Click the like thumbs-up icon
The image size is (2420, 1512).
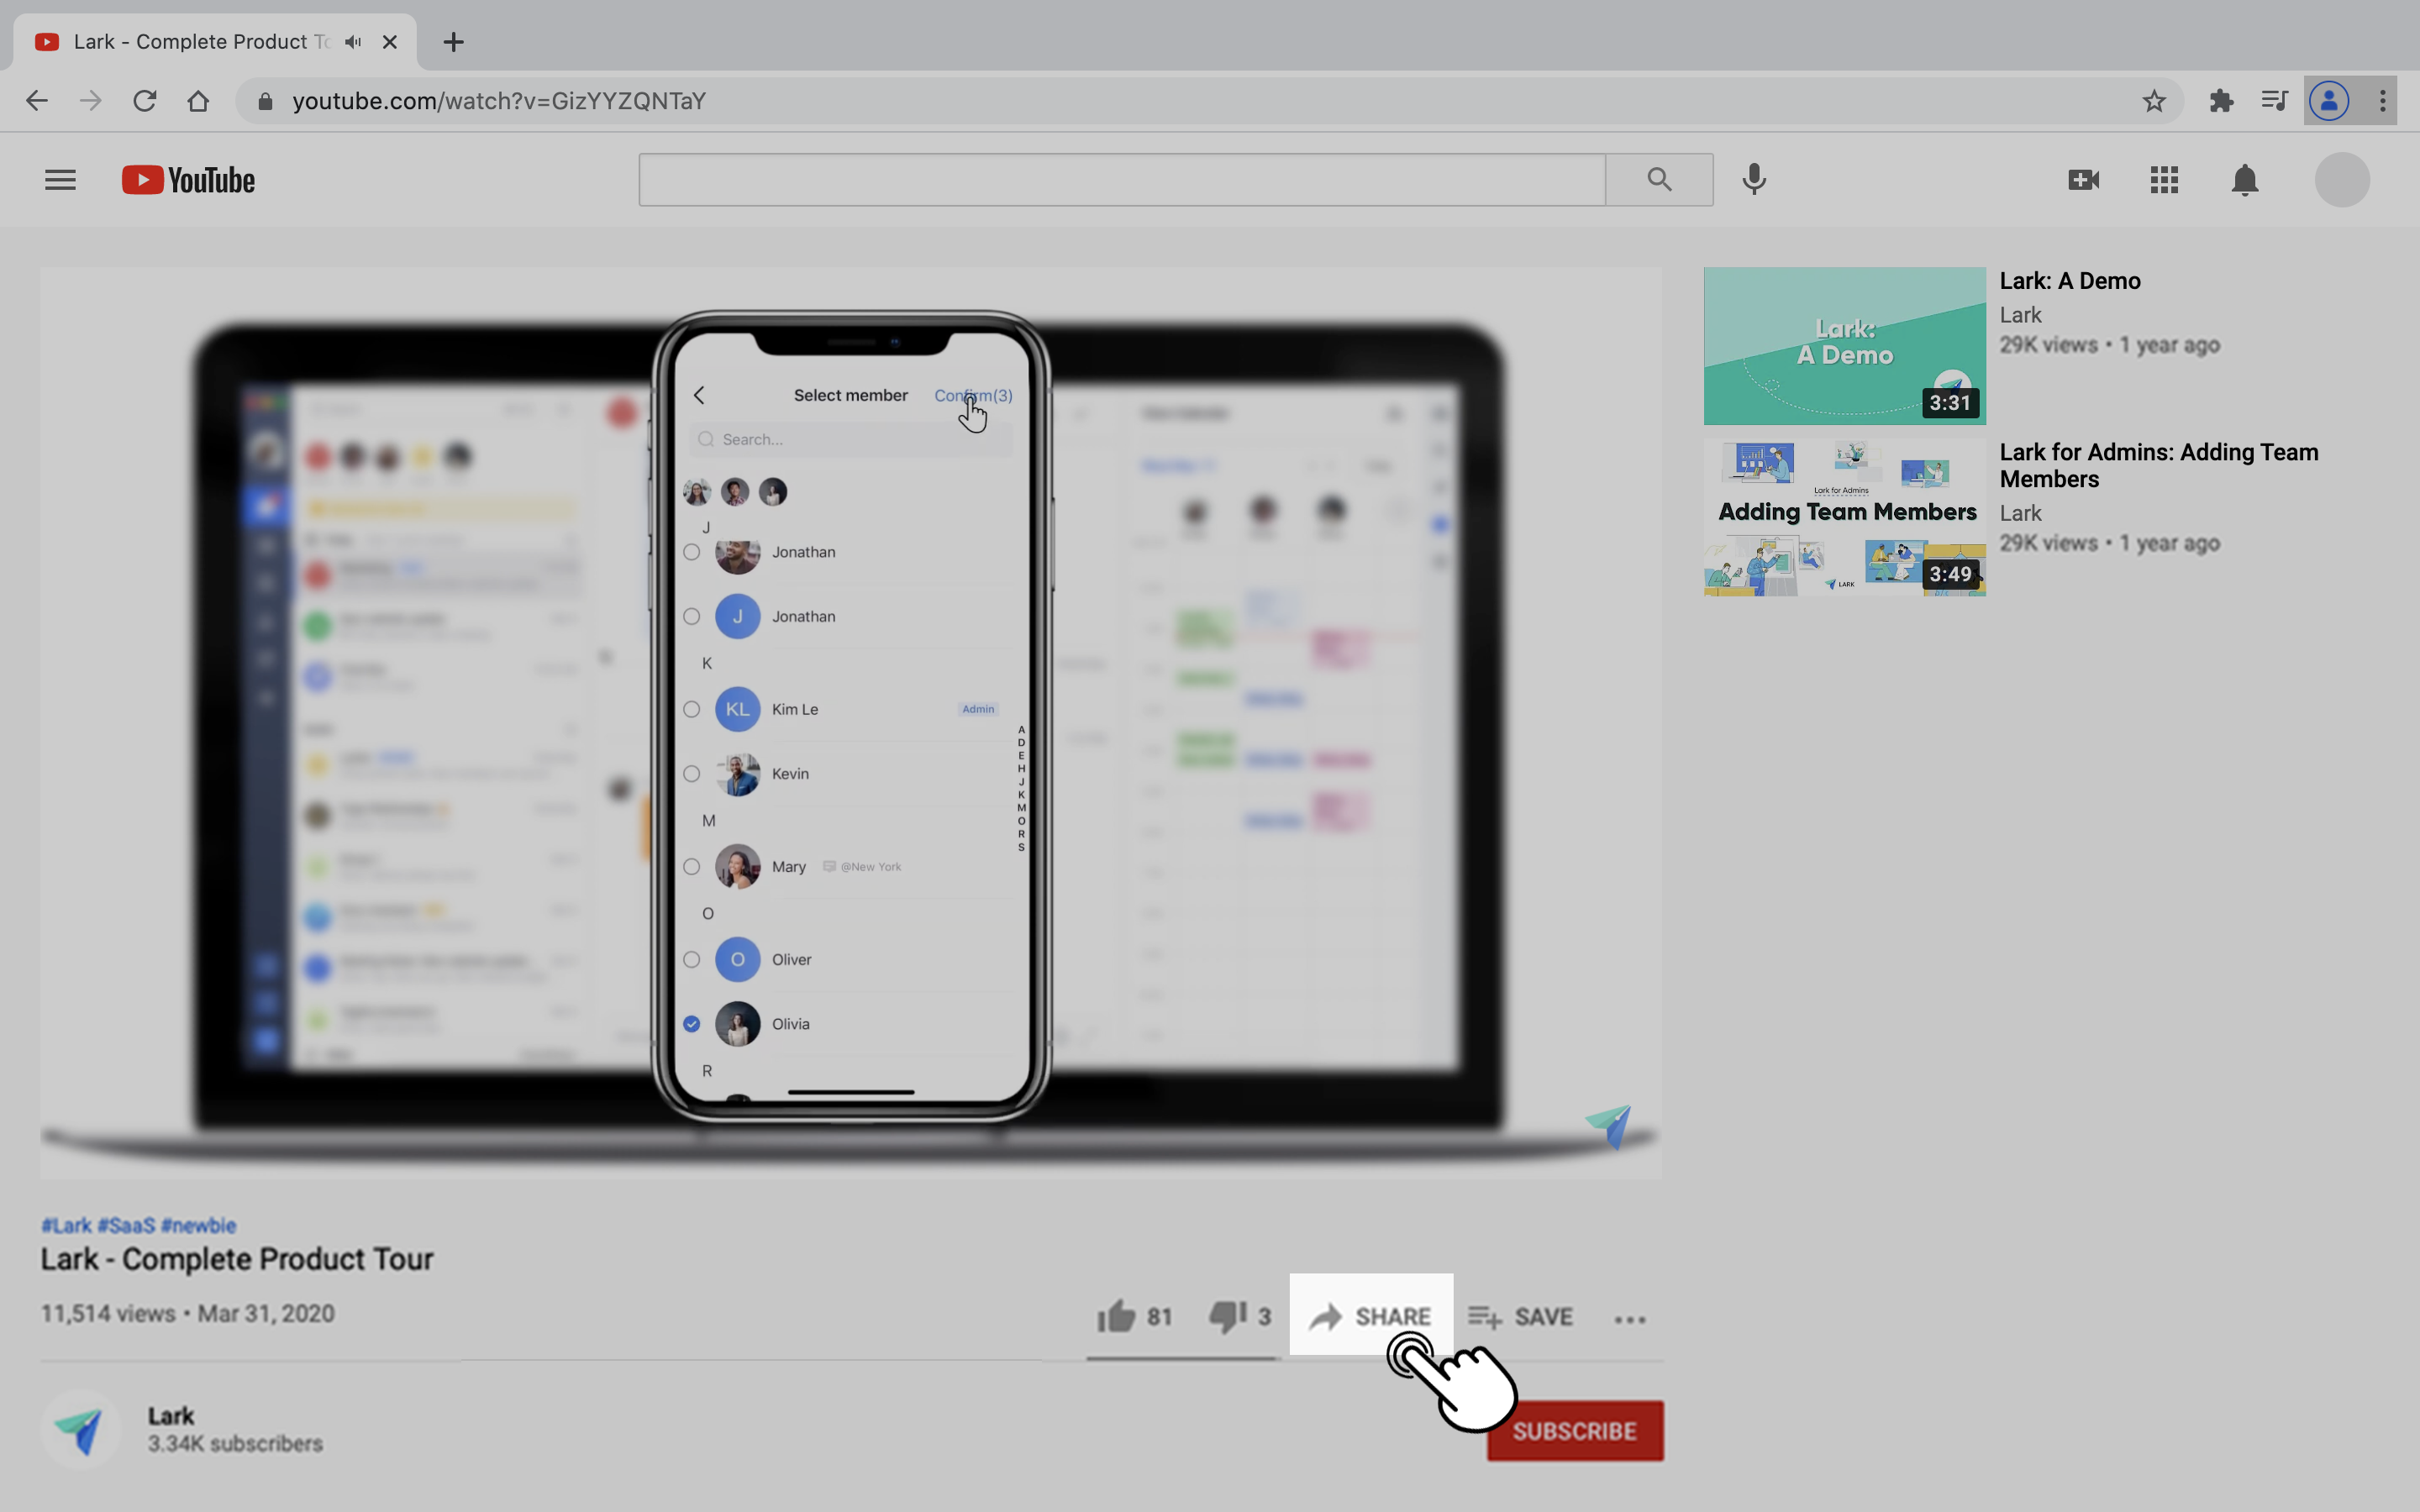tap(1117, 1314)
